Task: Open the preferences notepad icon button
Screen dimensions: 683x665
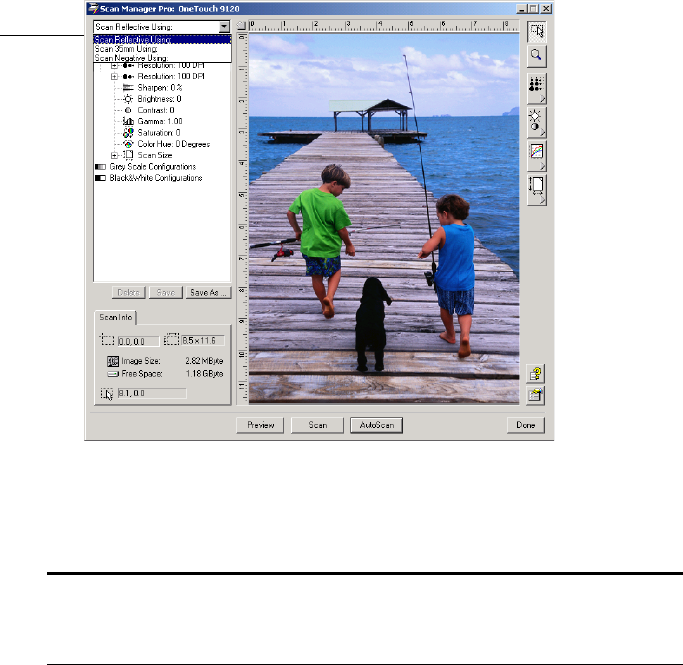Action: pos(535,395)
